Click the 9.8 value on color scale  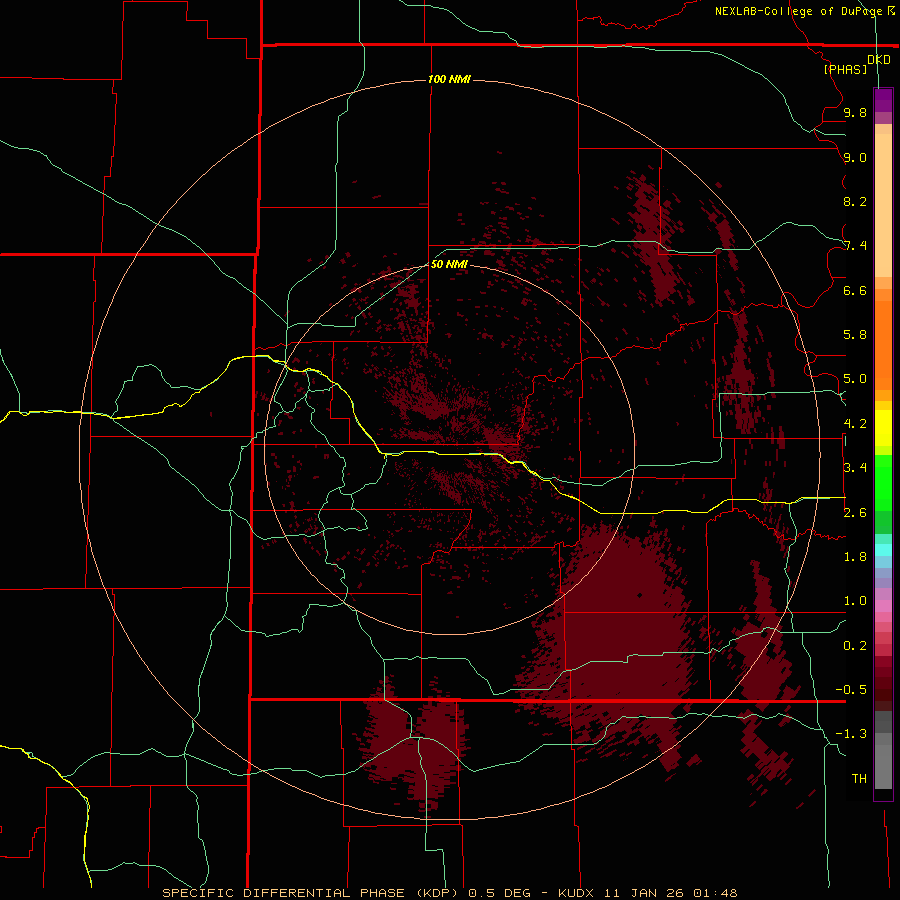pos(855,112)
